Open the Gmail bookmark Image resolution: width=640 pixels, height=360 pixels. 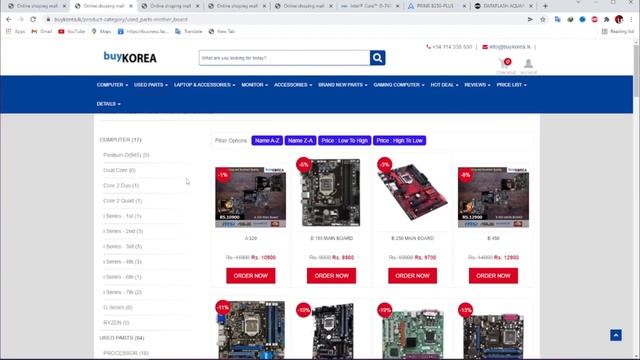click(42, 31)
